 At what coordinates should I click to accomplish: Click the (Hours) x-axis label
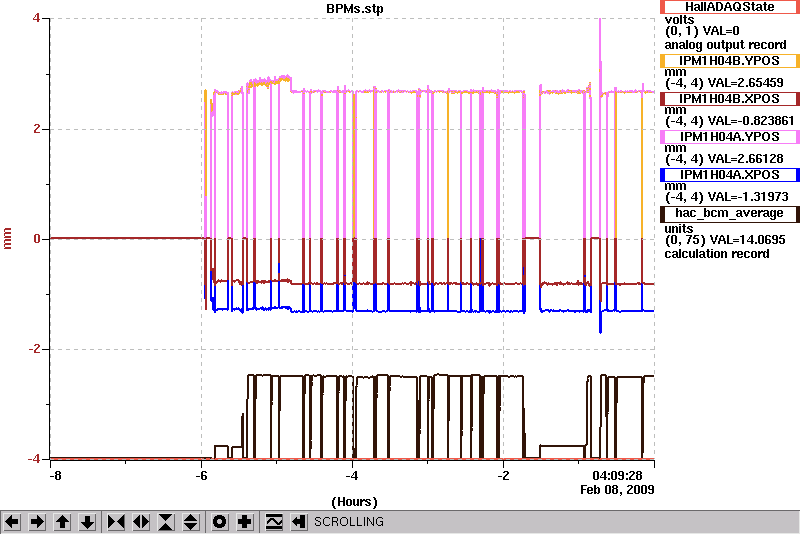[354, 502]
